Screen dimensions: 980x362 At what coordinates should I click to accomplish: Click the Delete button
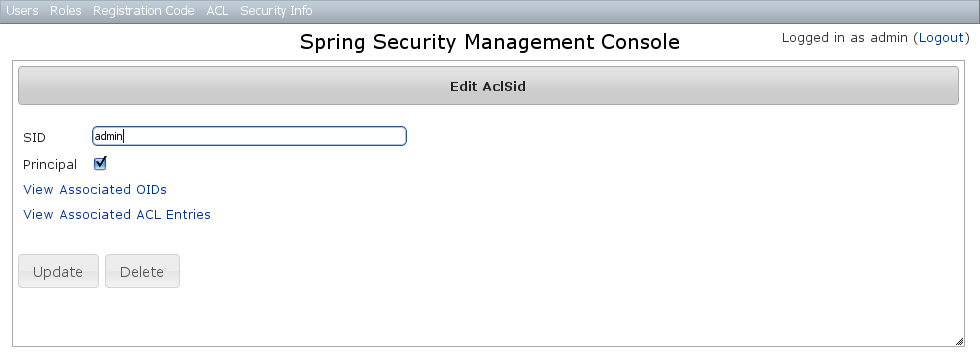(142, 271)
